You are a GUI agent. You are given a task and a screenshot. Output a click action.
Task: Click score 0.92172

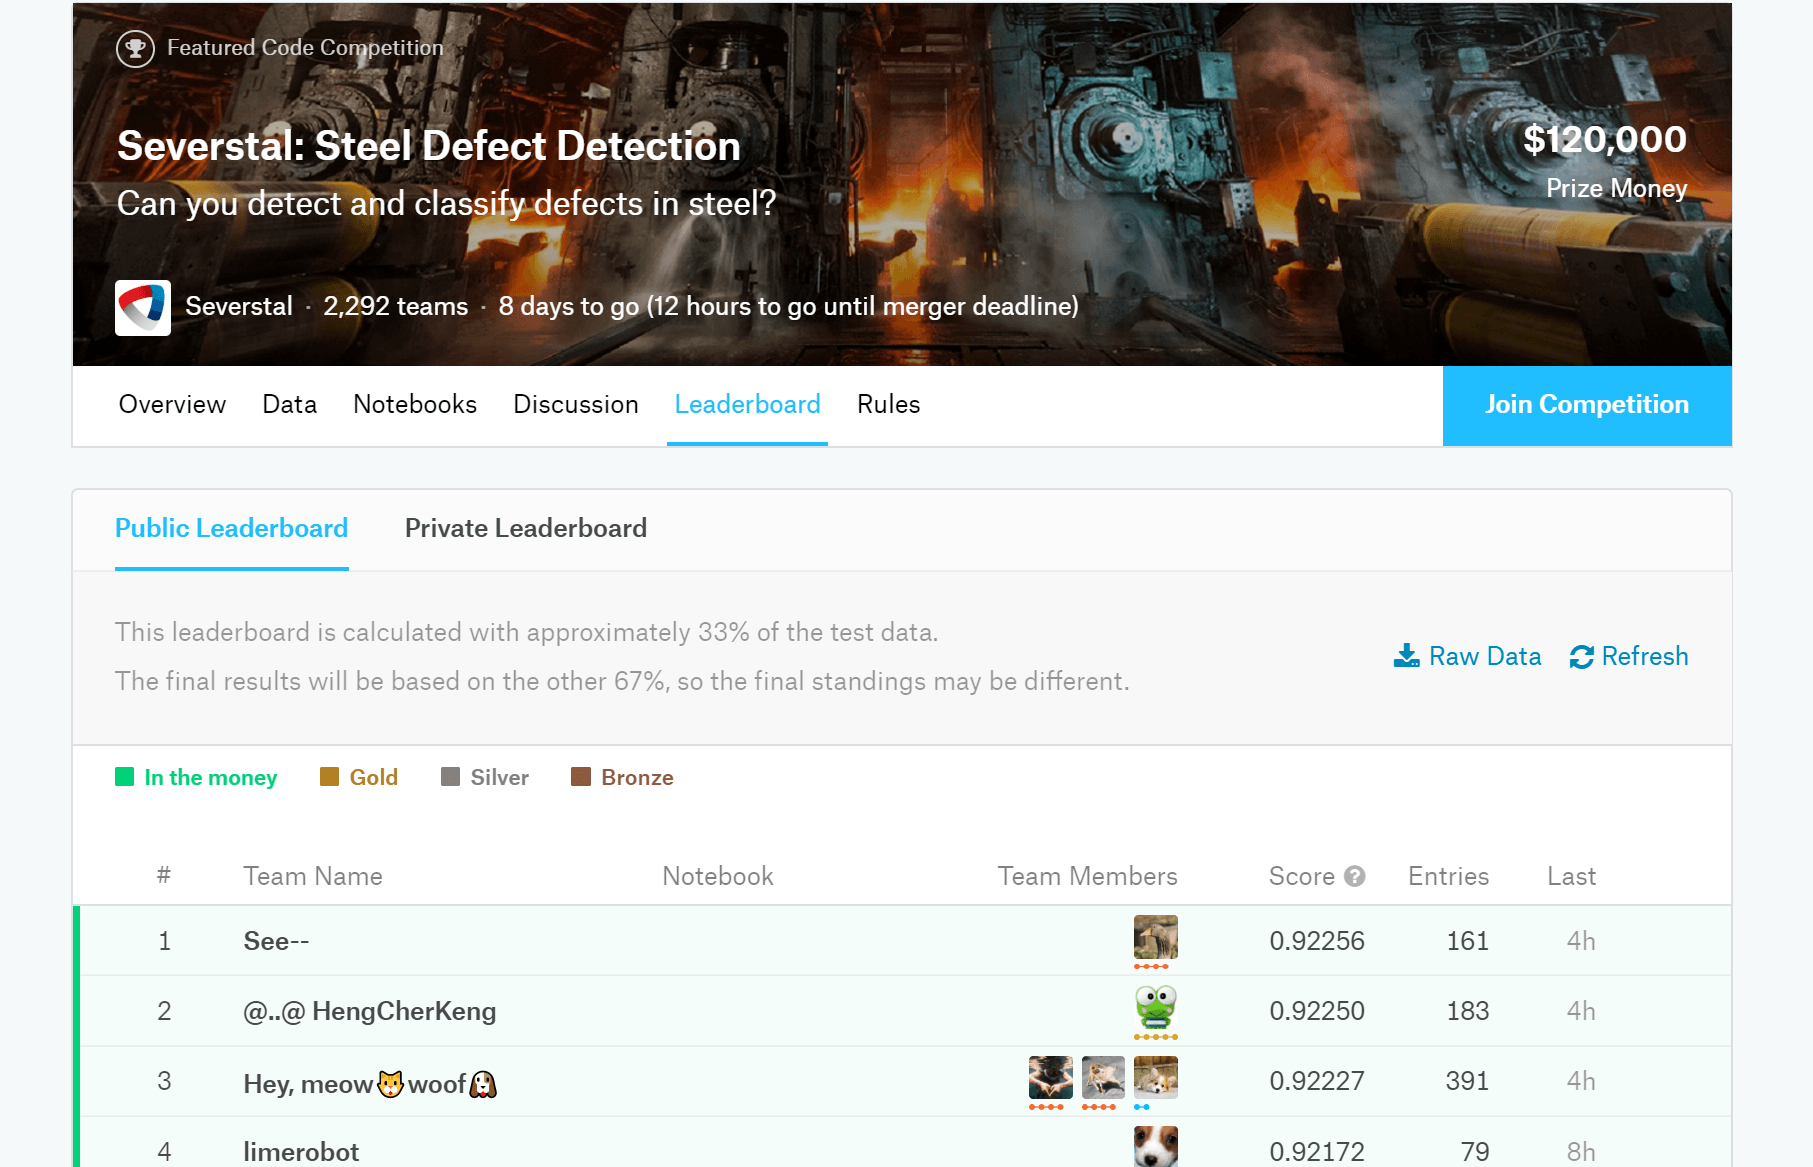(x=1317, y=1152)
